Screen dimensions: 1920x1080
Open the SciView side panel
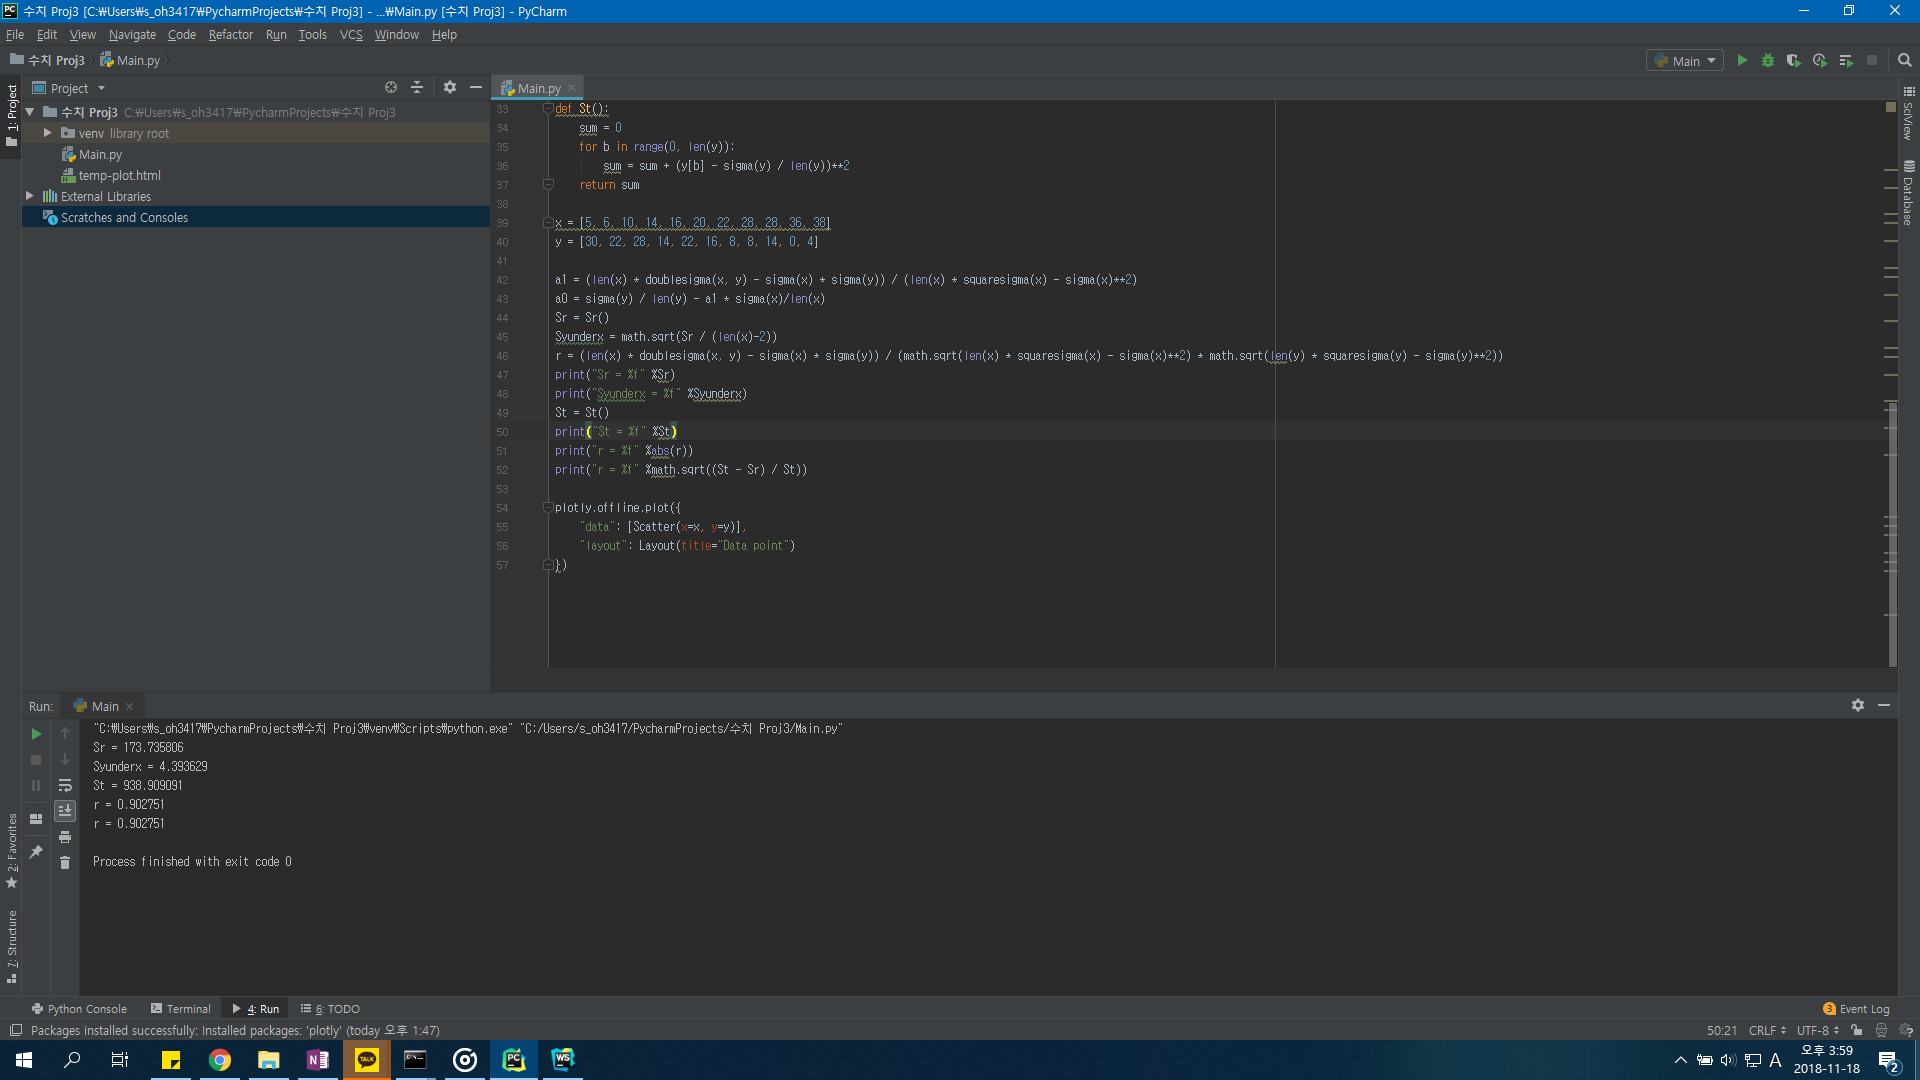1908,115
